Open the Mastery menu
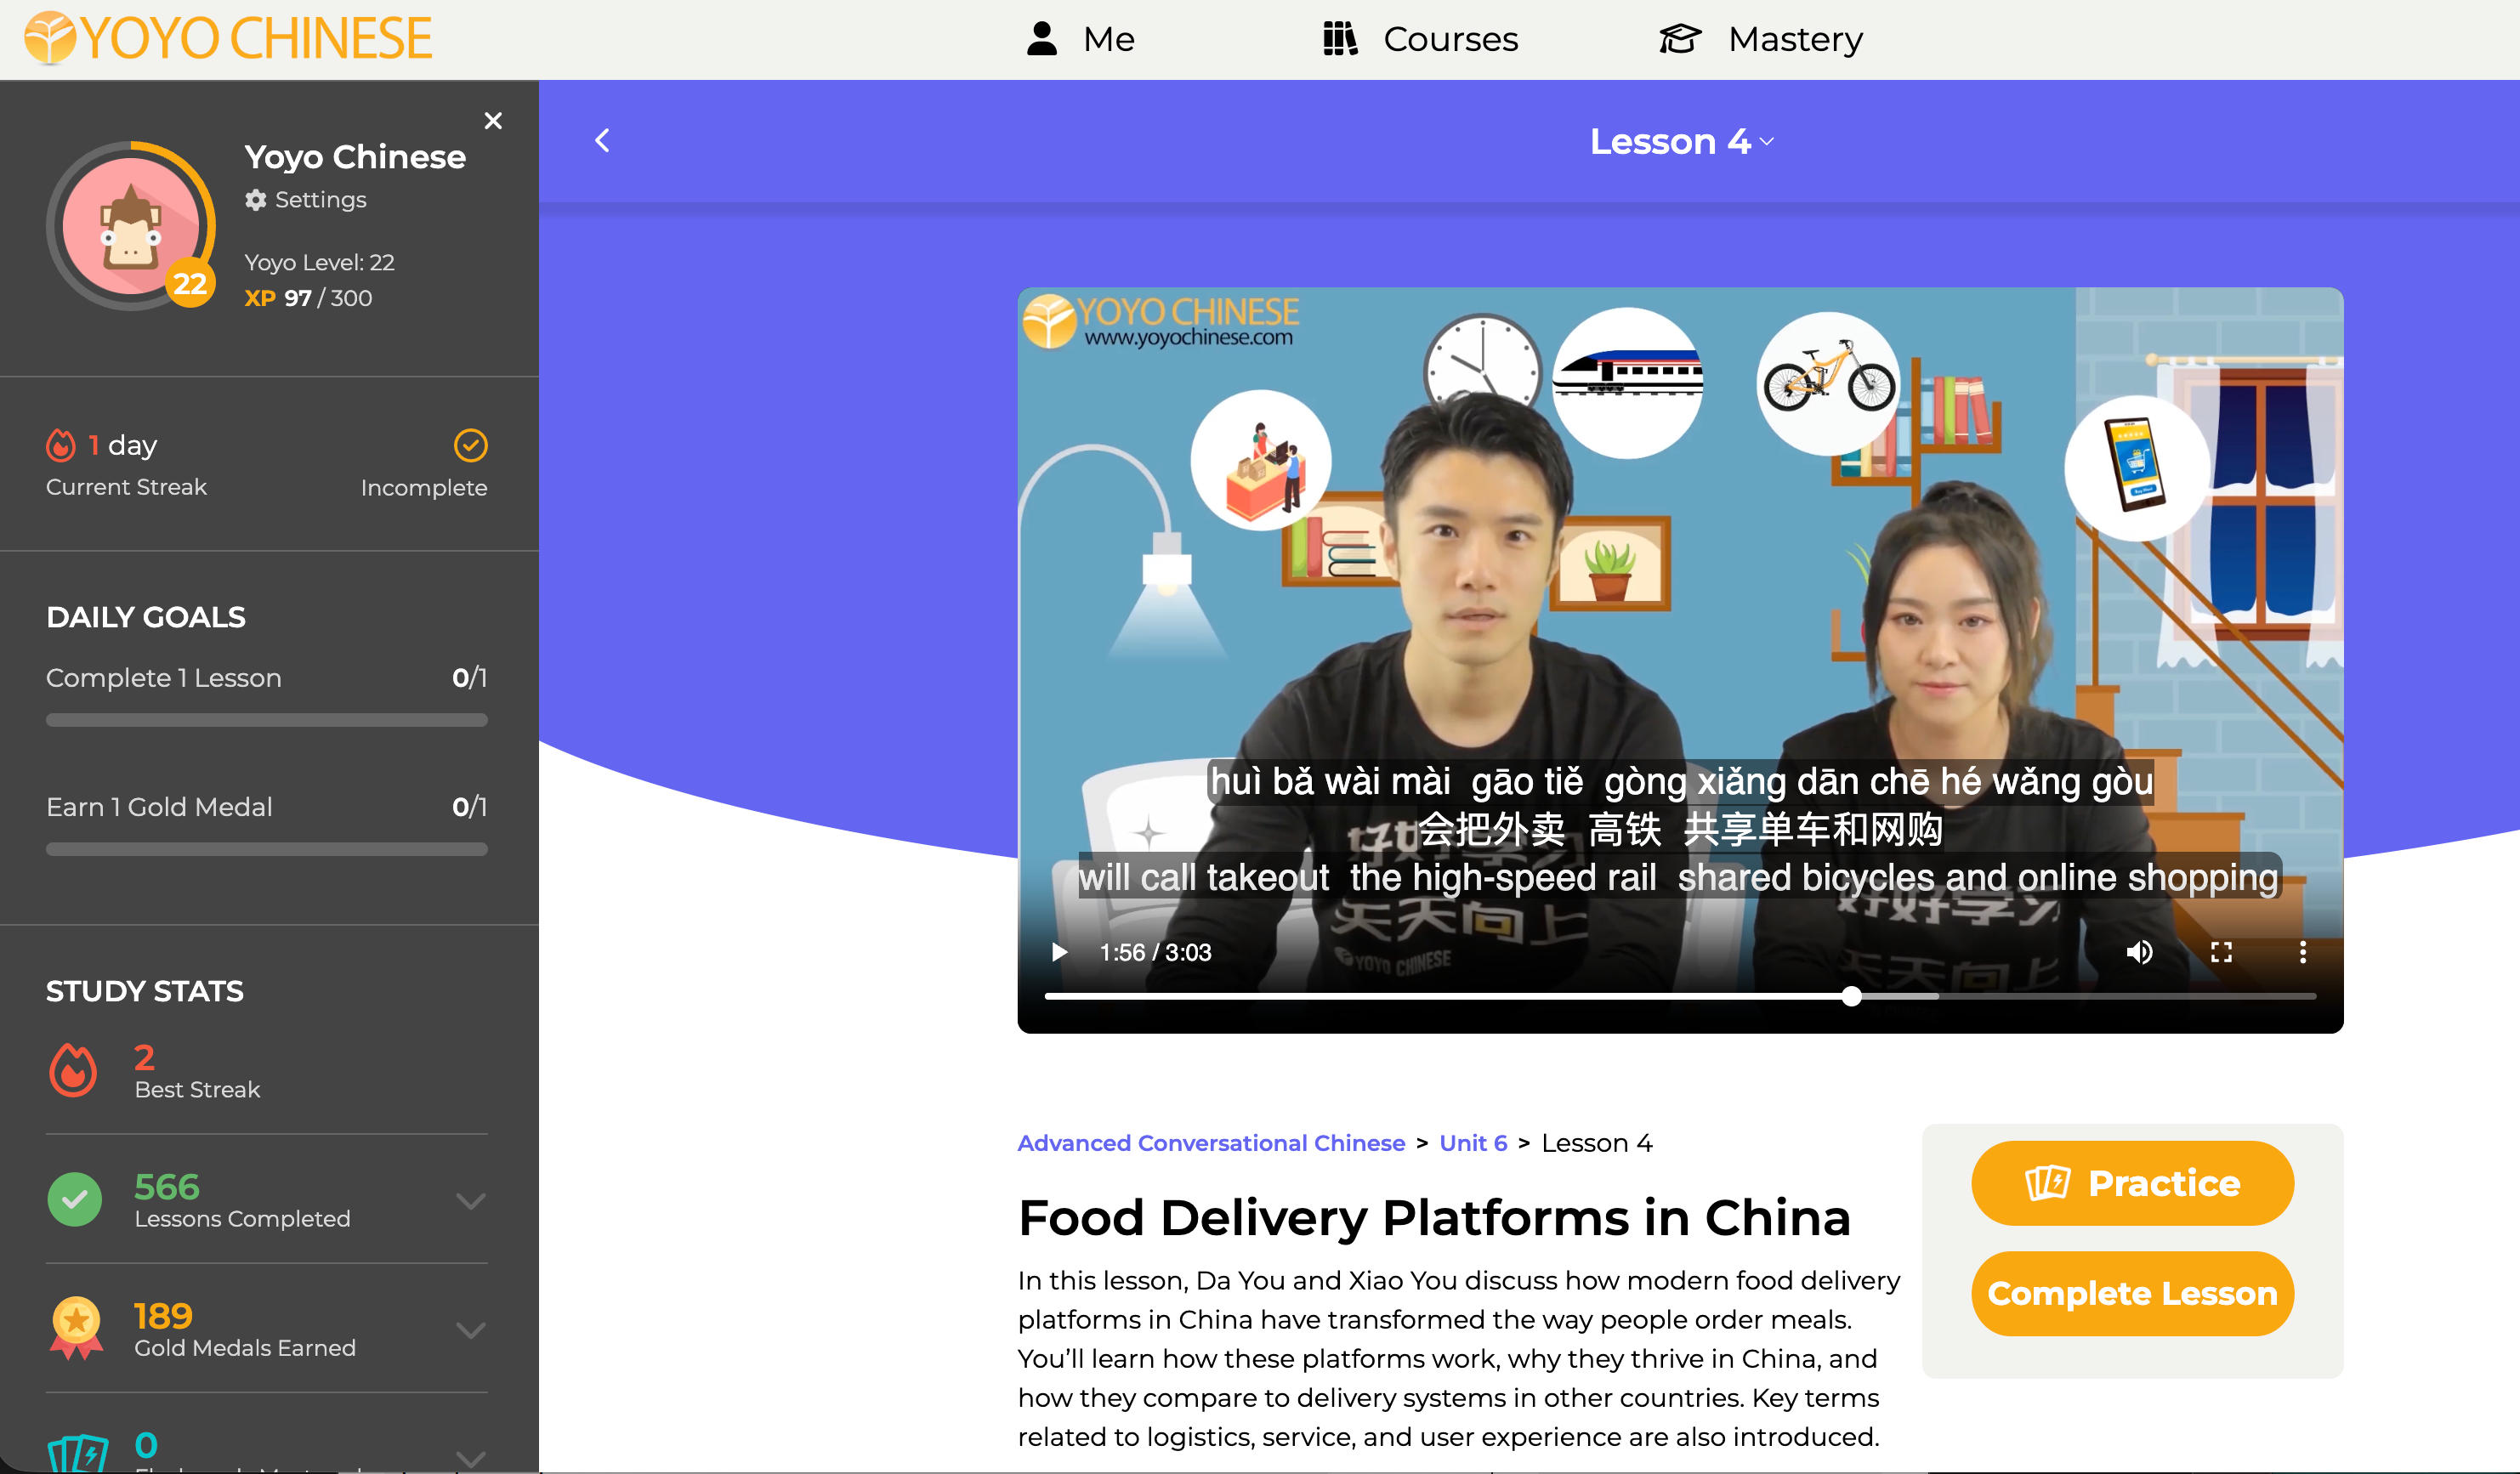2520x1474 pixels. tap(1761, 39)
